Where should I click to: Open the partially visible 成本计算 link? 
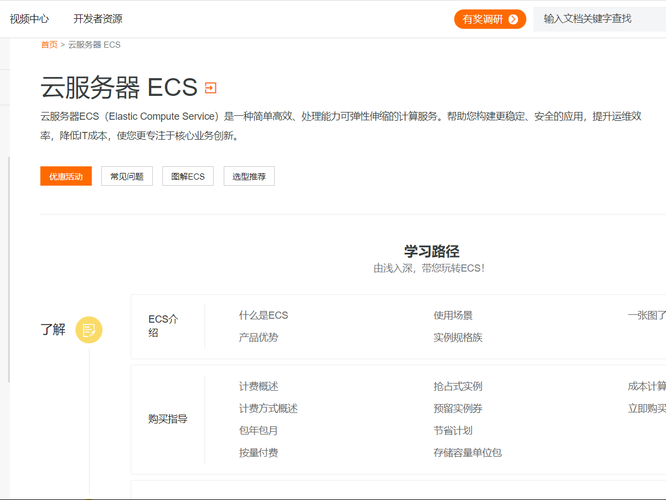coord(647,386)
